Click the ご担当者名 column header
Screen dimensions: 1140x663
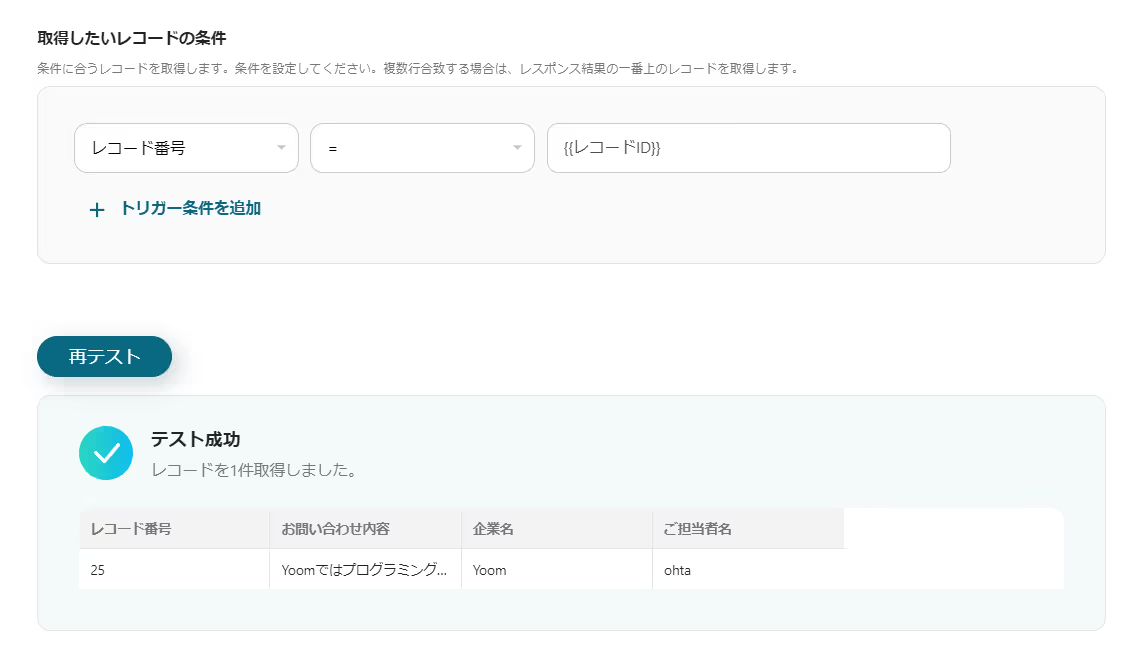[748, 529]
